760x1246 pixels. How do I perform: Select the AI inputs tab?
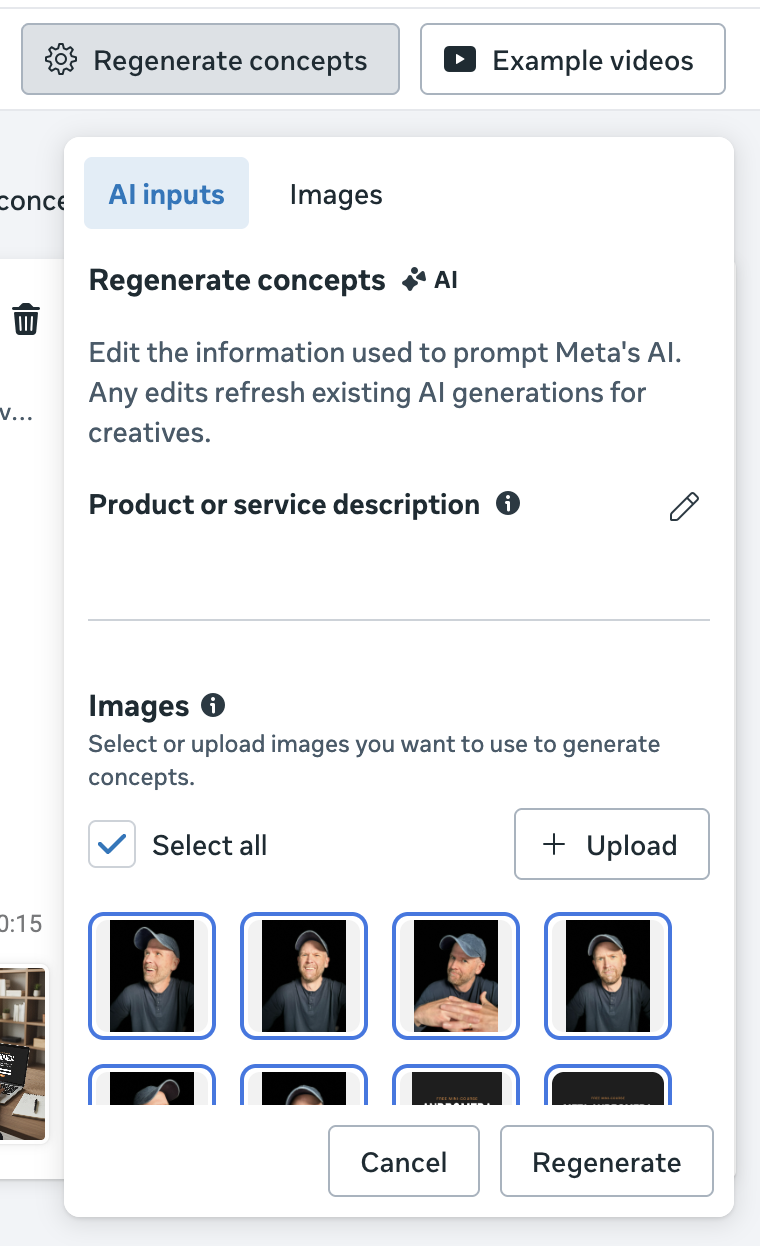pos(166,194)
